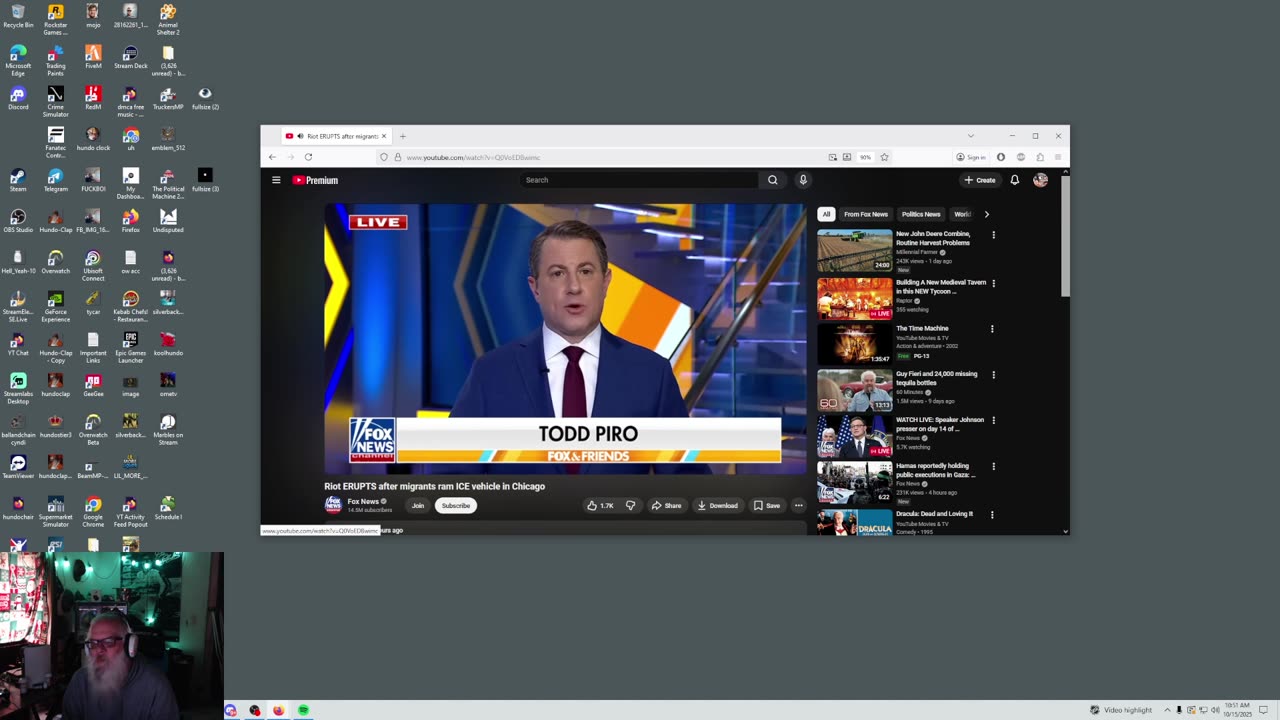
Task: Open options for The Time Machine
Action: tap(992, 329)
